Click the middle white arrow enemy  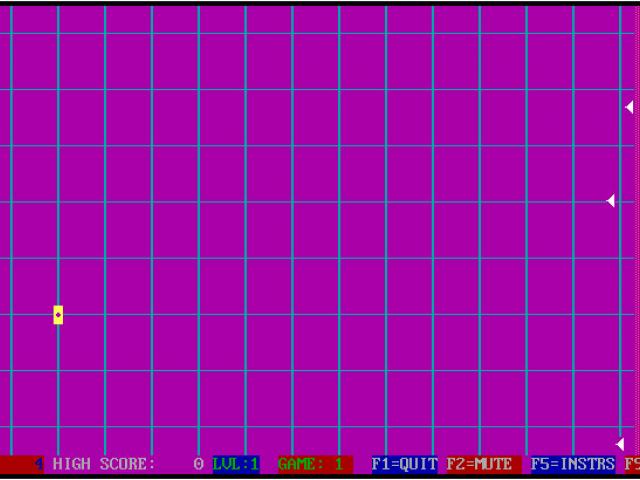[611, 201]
